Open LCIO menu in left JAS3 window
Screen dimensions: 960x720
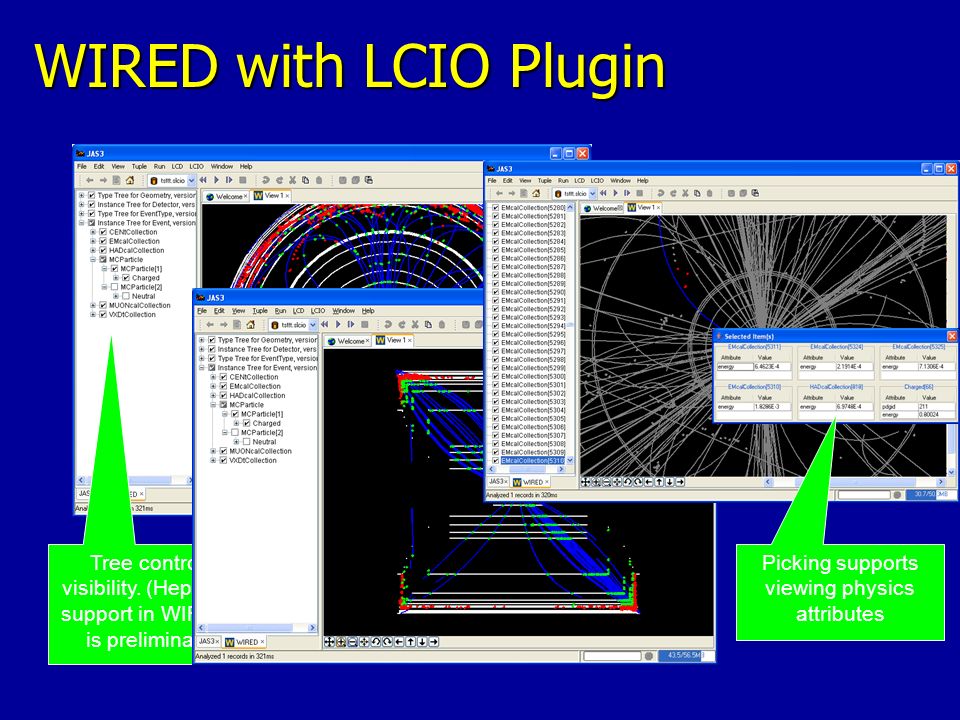click(197, 166)
